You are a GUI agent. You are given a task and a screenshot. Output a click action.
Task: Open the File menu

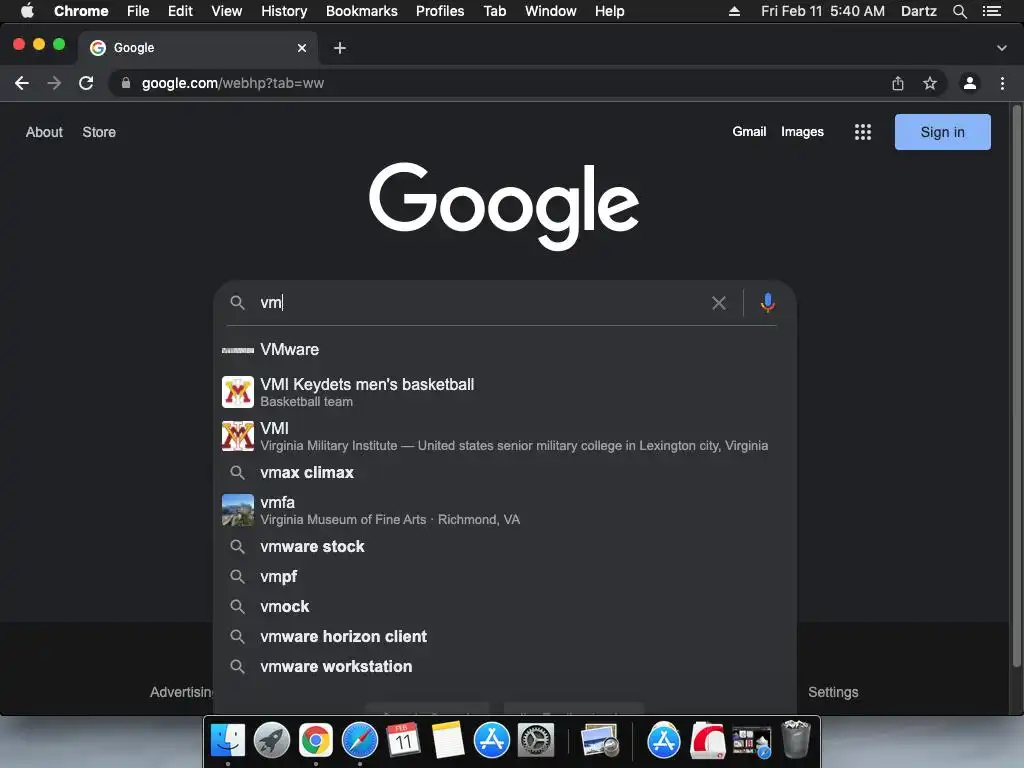[x=138, y=11]
